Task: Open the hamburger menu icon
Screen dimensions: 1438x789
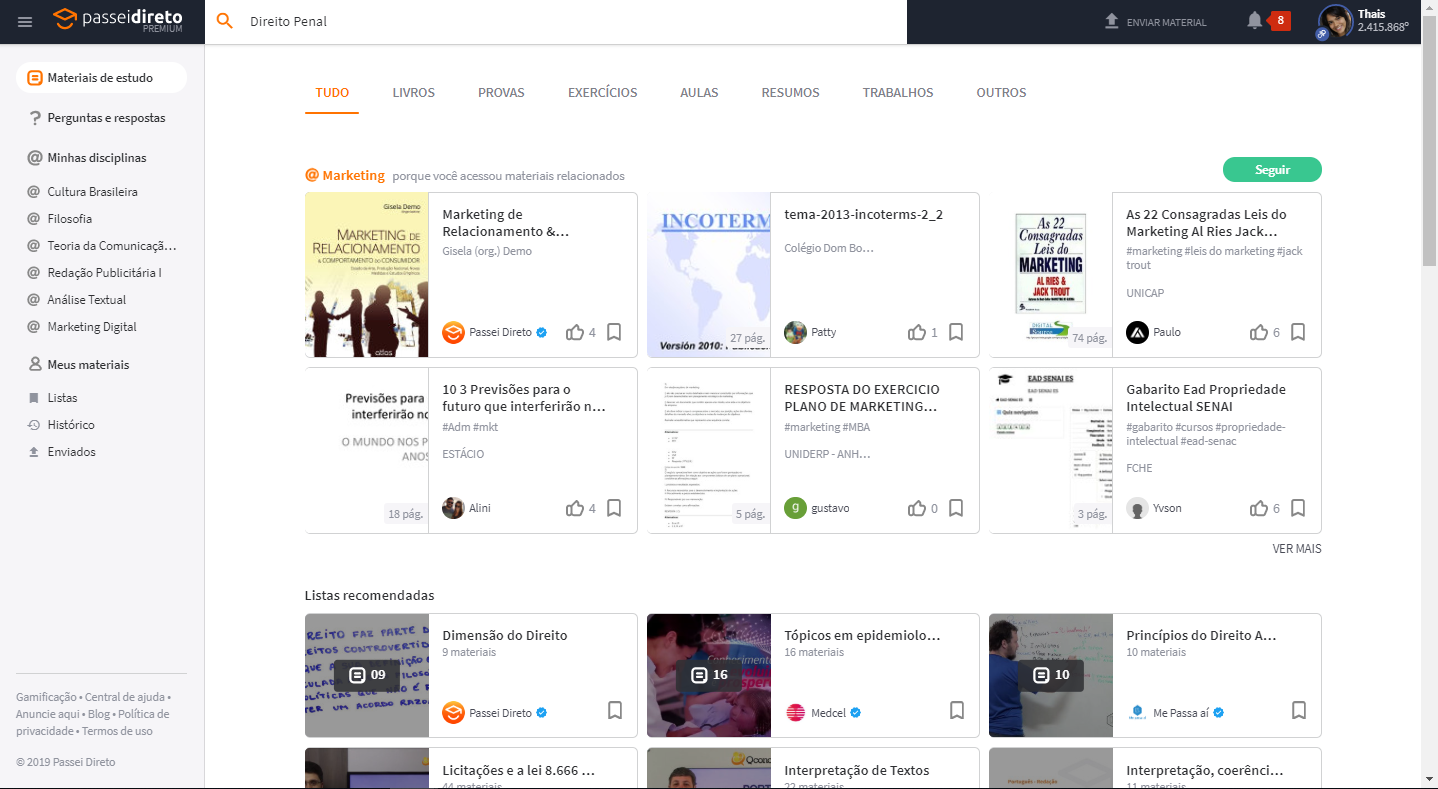Action: coord(25,22)
